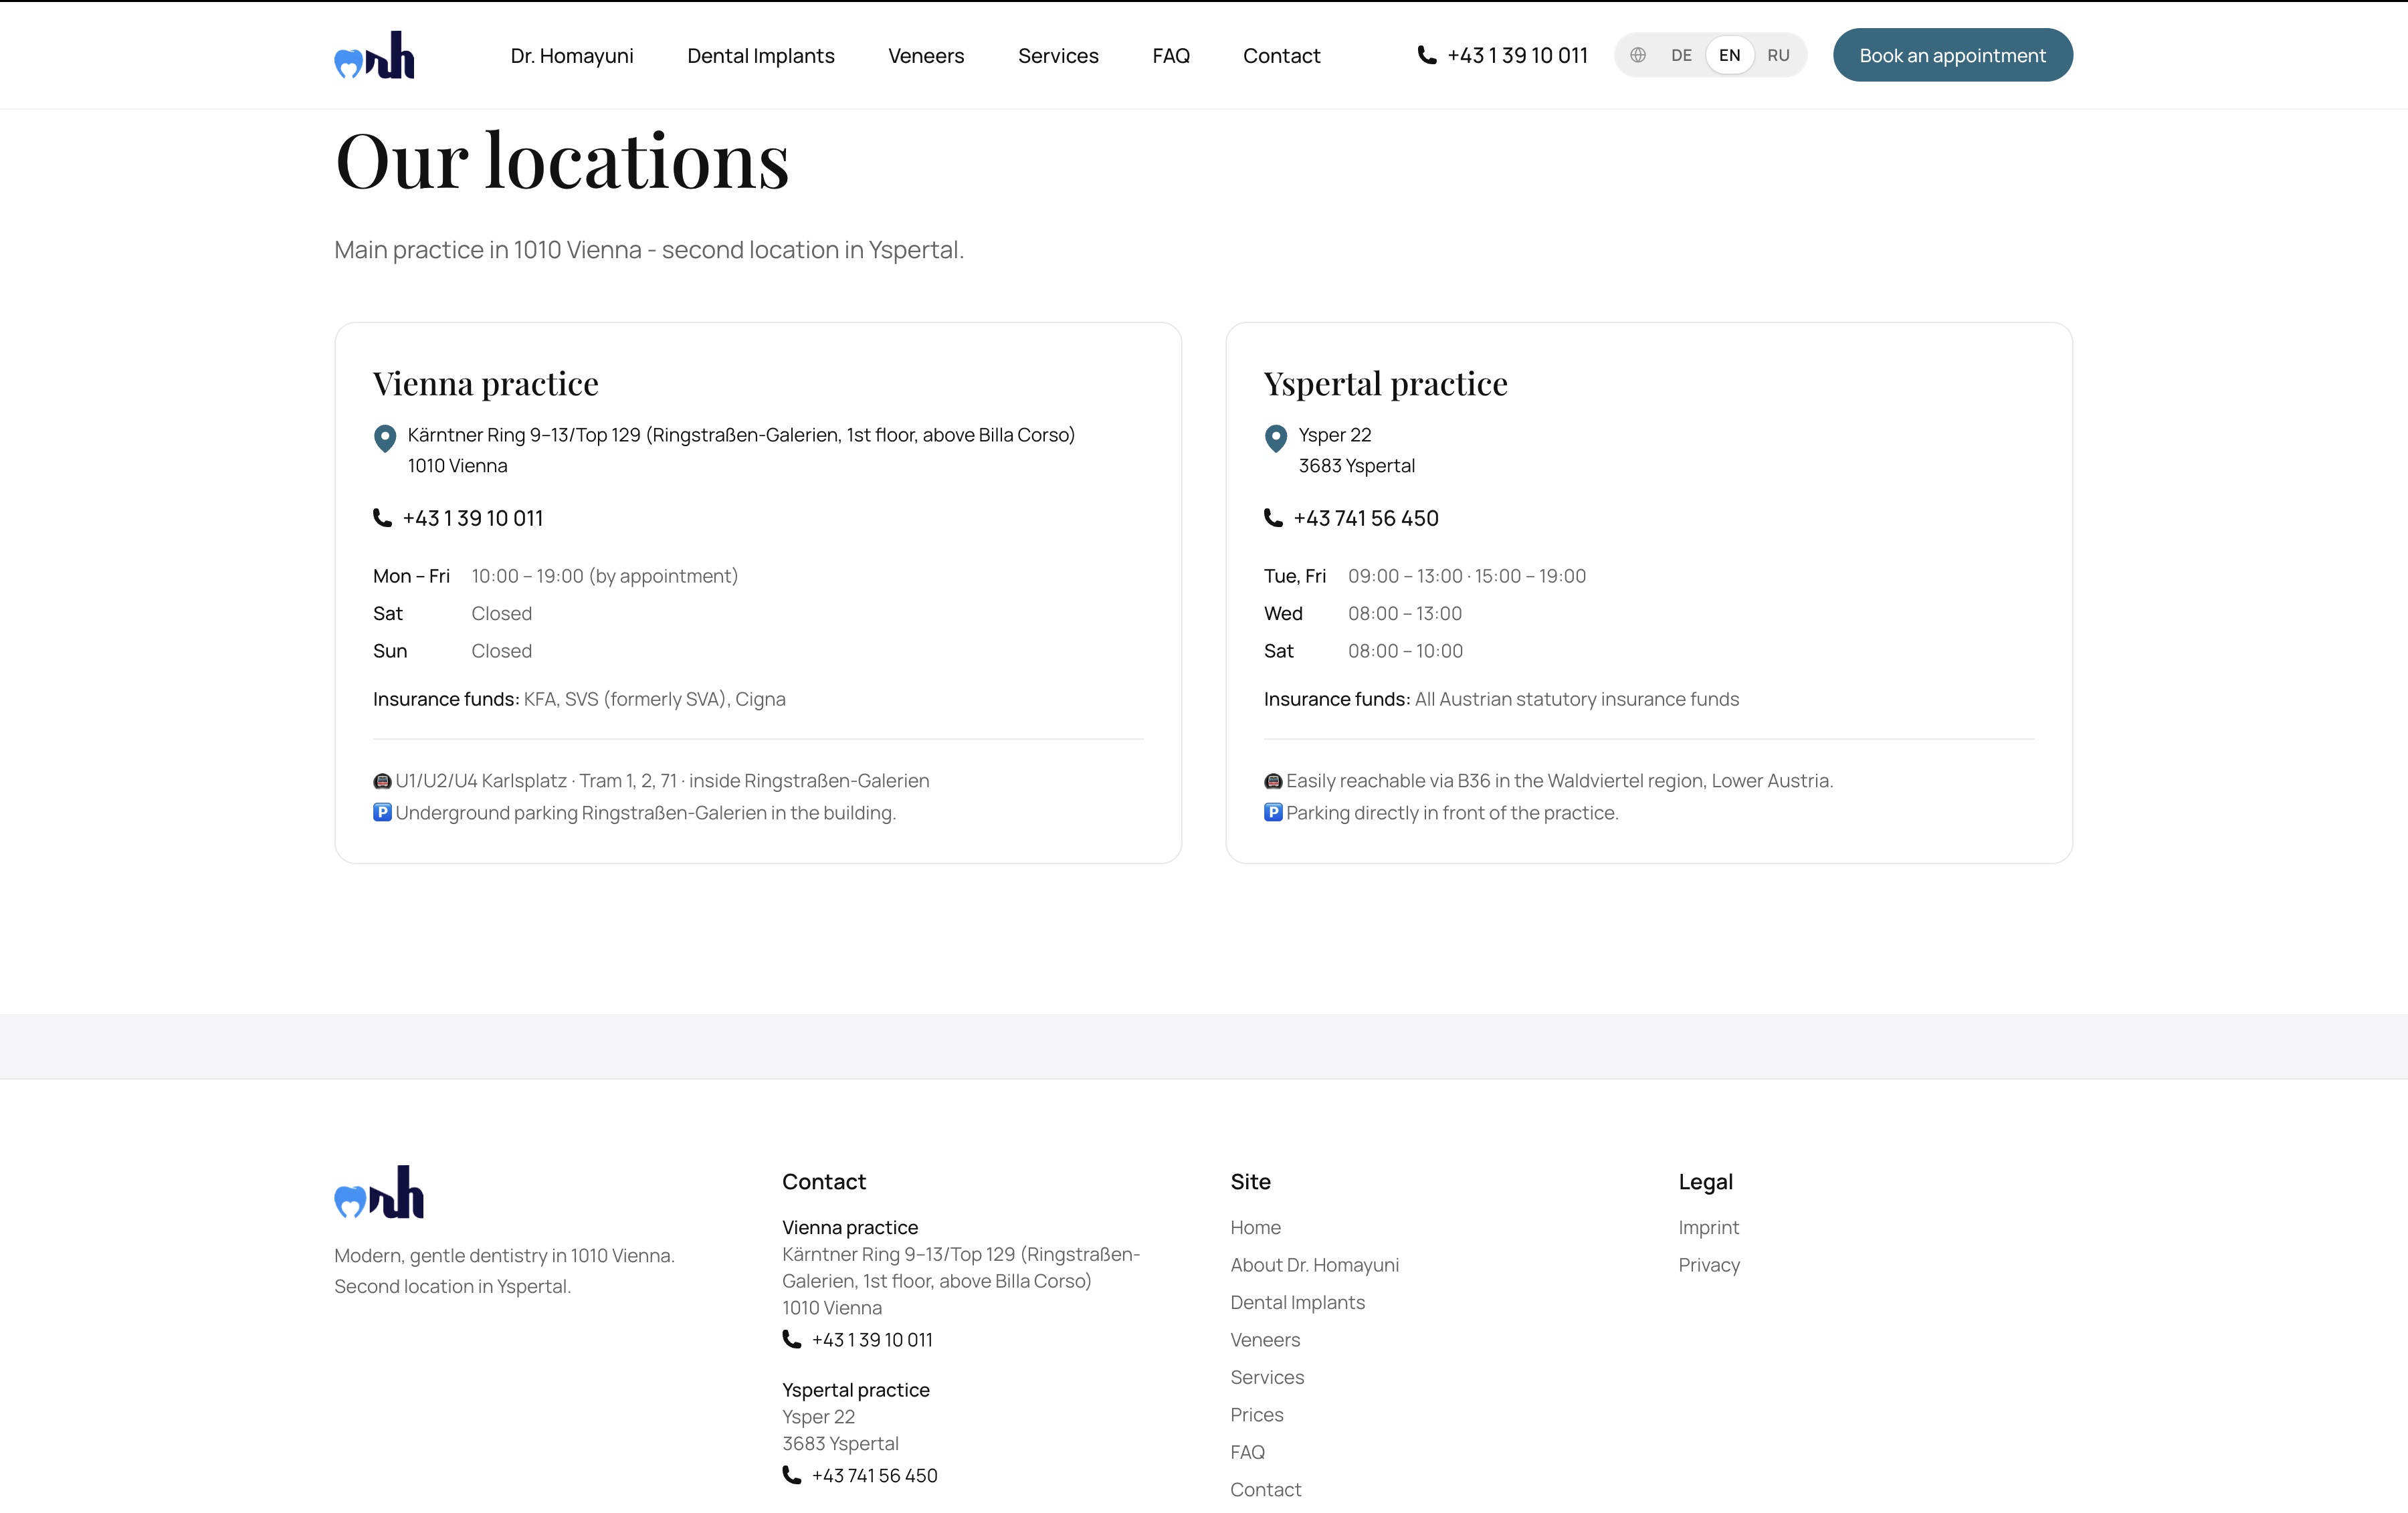This screenshot has height=1513, width=2408.
Task: Open Prices in the footer
Action: coord(1257,1414)
